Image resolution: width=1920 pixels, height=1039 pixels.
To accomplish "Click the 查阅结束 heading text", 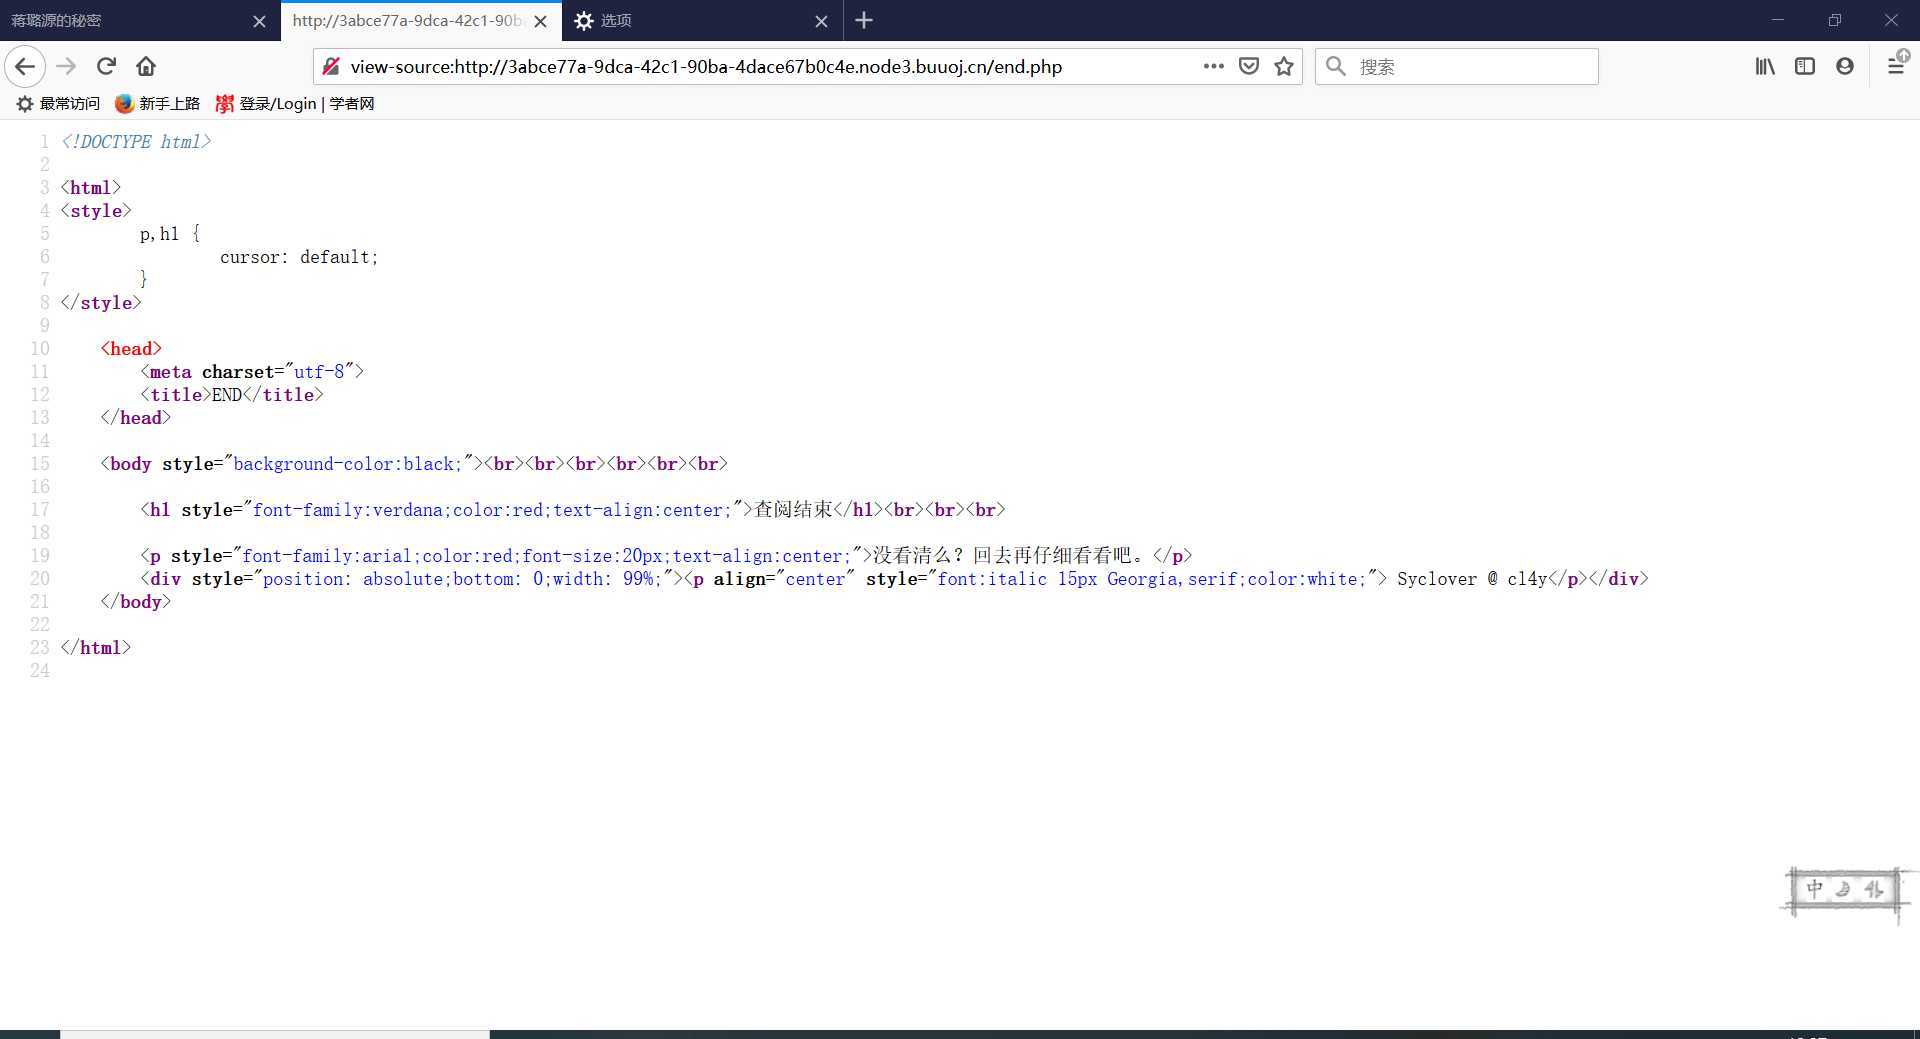I will pyautogui.click(x=793, y=509).
